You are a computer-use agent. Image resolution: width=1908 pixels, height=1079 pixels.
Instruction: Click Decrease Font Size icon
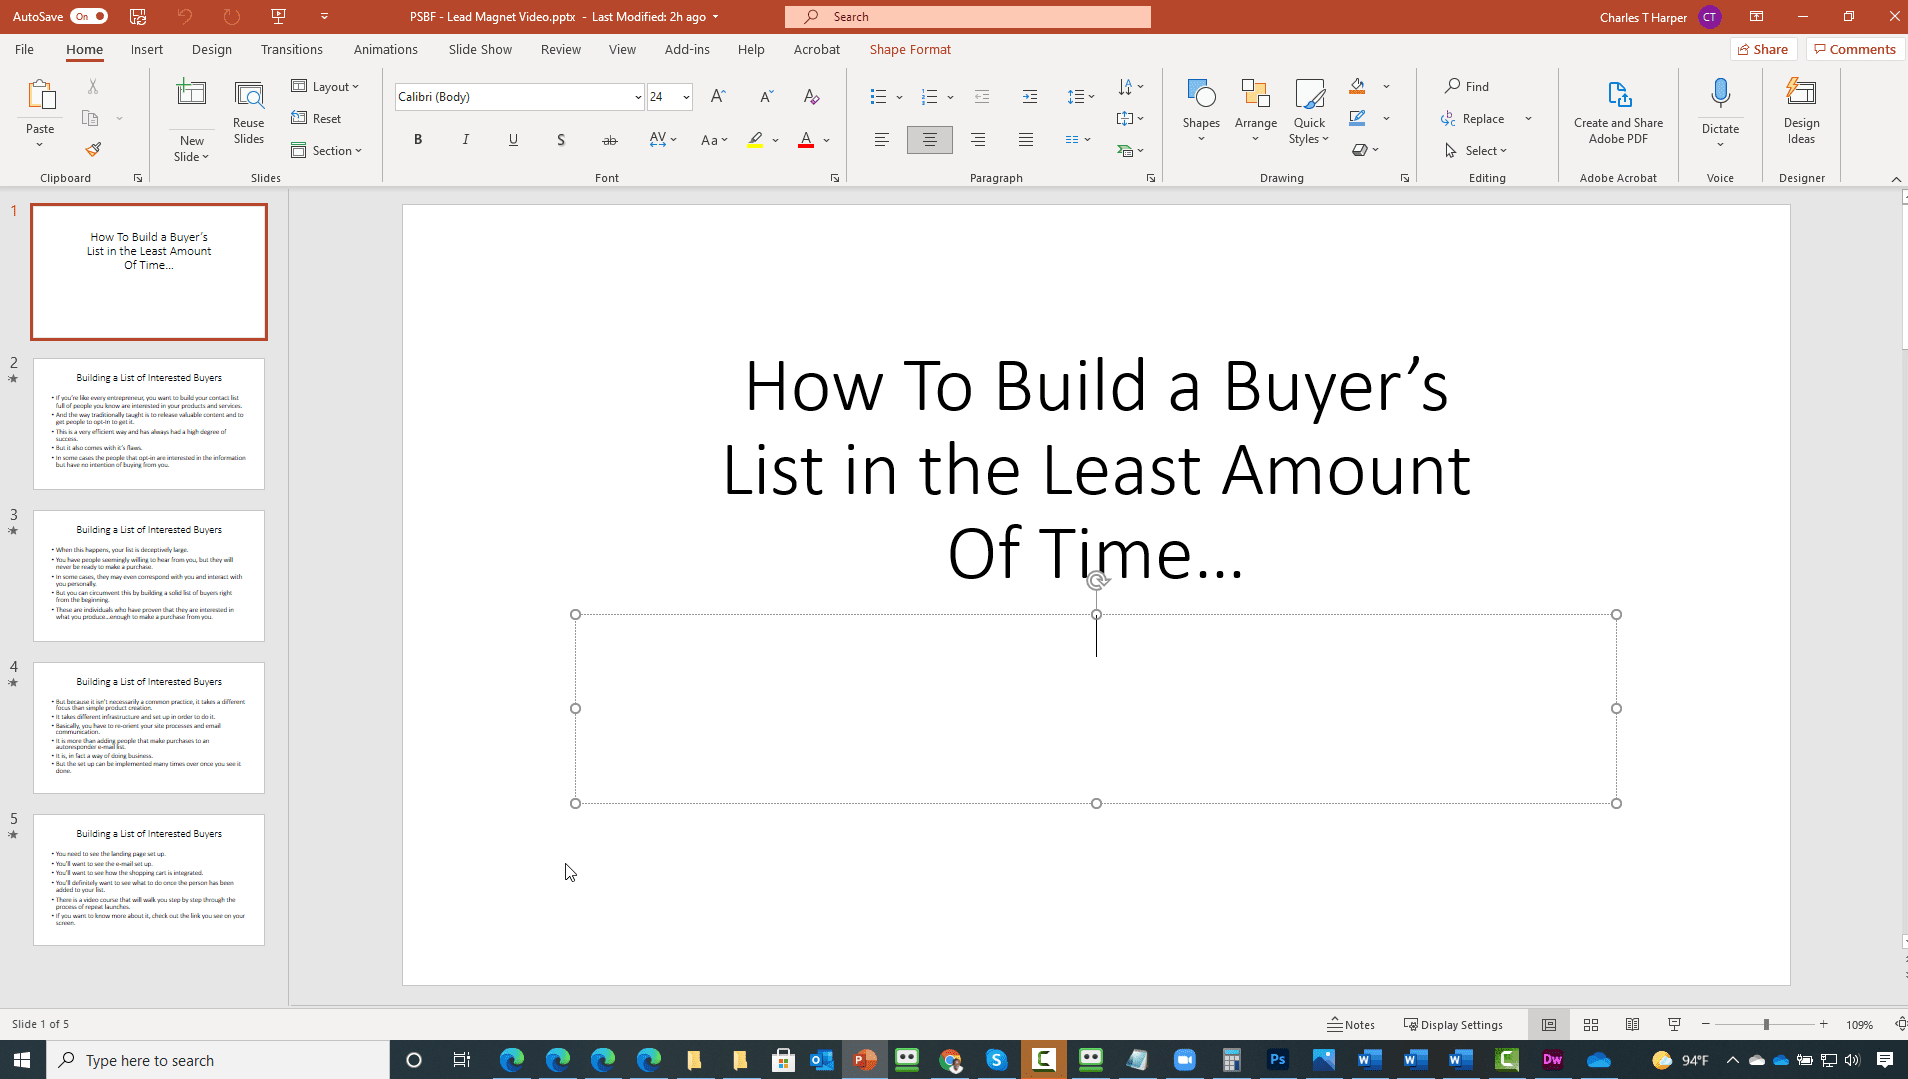[x=766, y=97]
